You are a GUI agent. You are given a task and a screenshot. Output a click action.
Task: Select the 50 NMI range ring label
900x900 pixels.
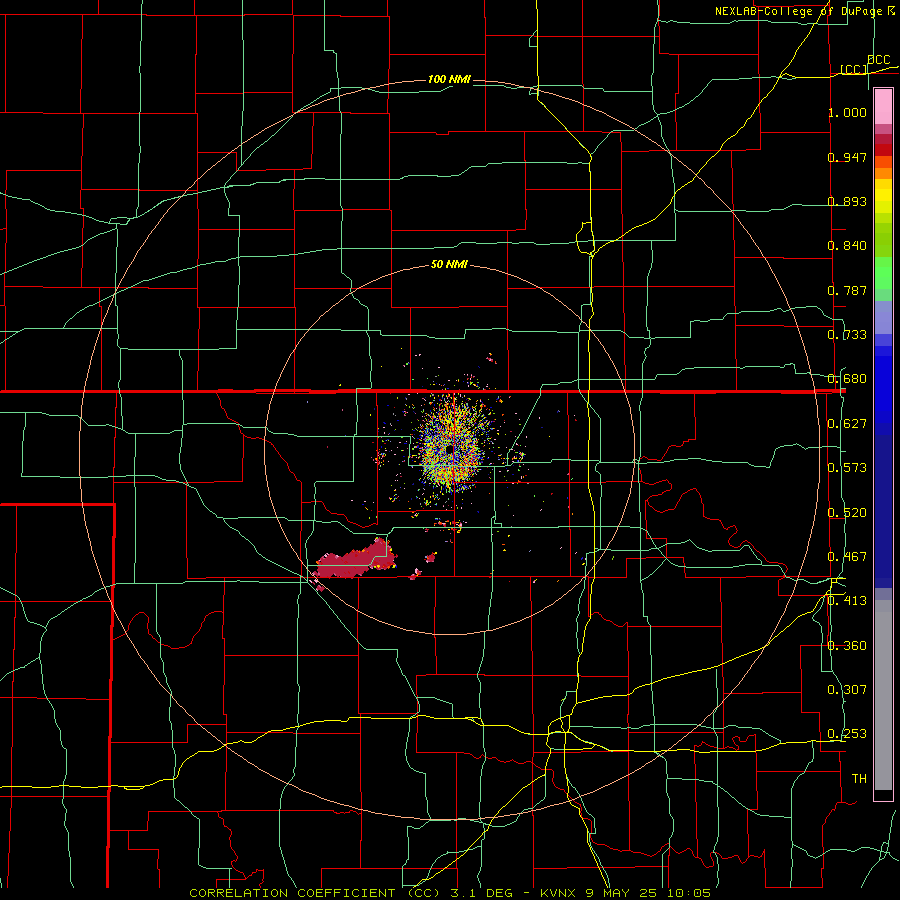coord(449,264)
